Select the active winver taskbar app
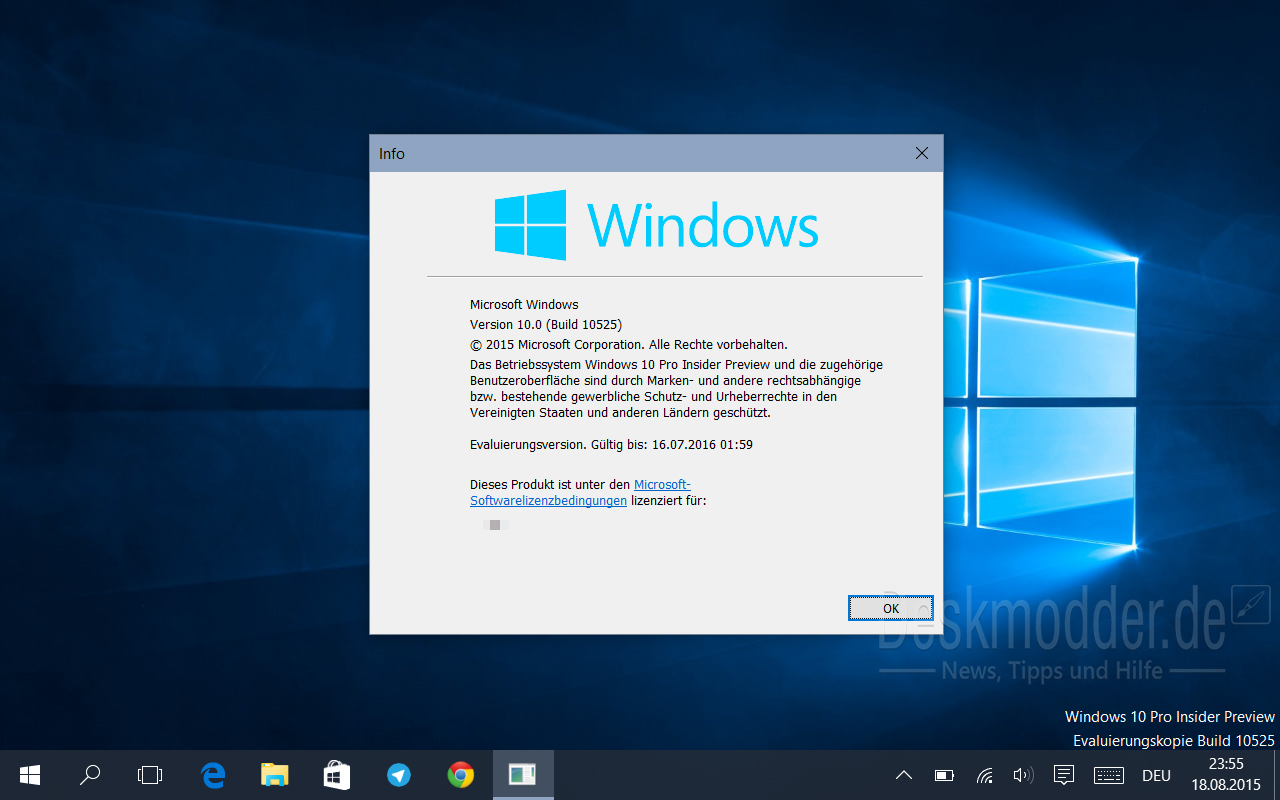 click(523, 775)
